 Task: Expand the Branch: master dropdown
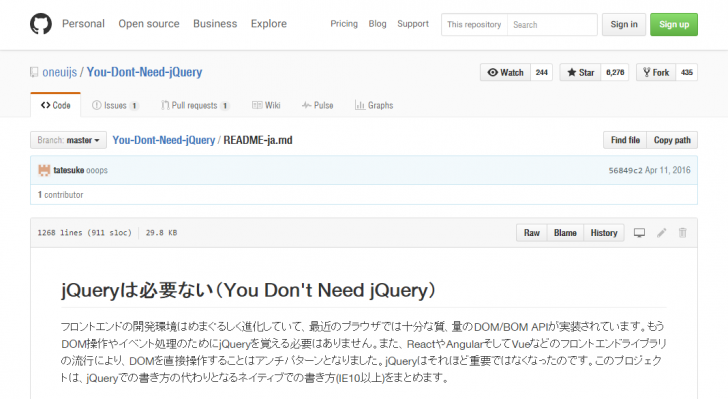(x=68, y=140)
